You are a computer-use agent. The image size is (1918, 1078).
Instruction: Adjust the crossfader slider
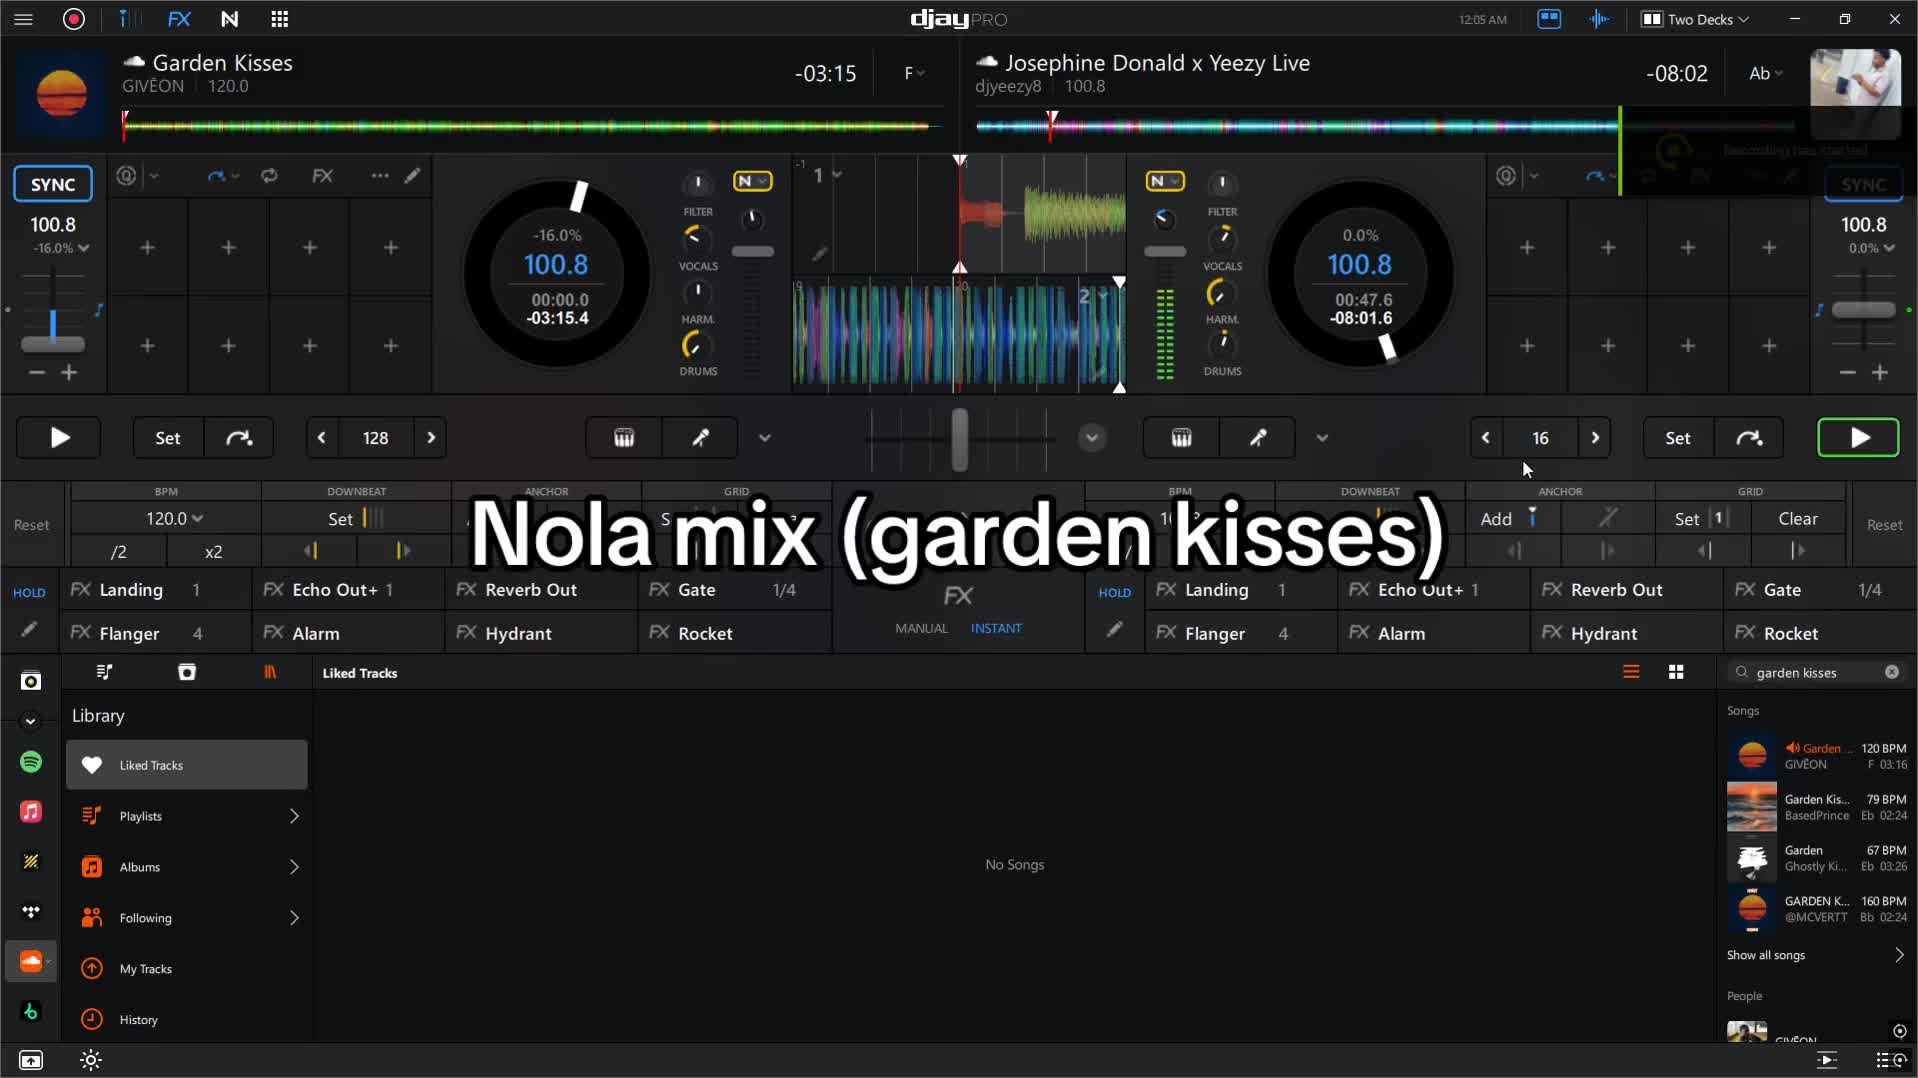[x=959, y=438]
